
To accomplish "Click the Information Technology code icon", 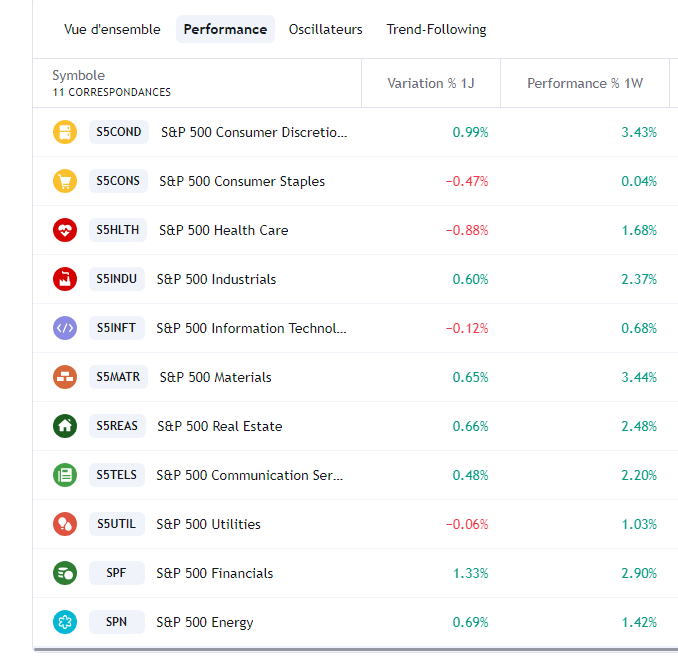I will tap(64, 328).
